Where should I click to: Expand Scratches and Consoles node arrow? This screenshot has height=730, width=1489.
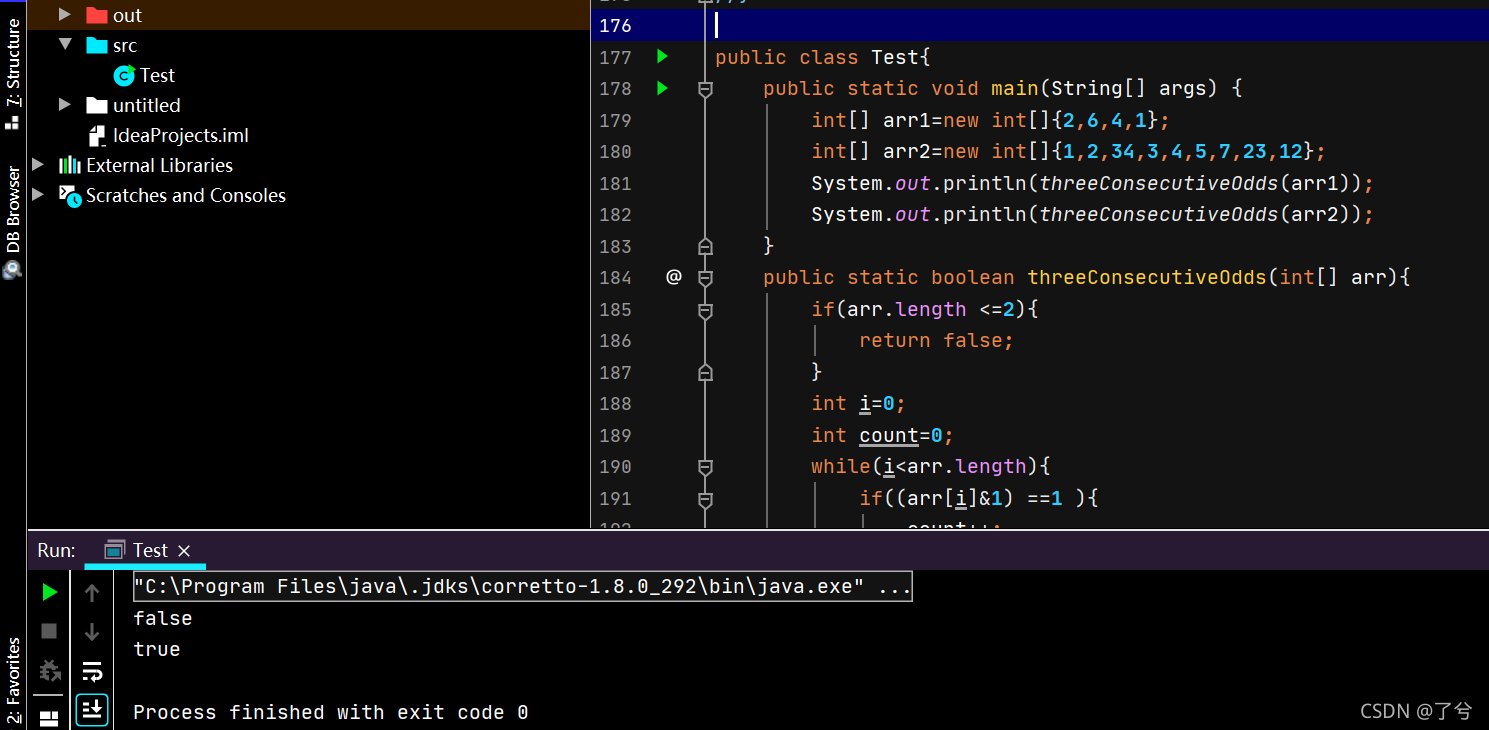pyautogui.click(x=38, y=195)
